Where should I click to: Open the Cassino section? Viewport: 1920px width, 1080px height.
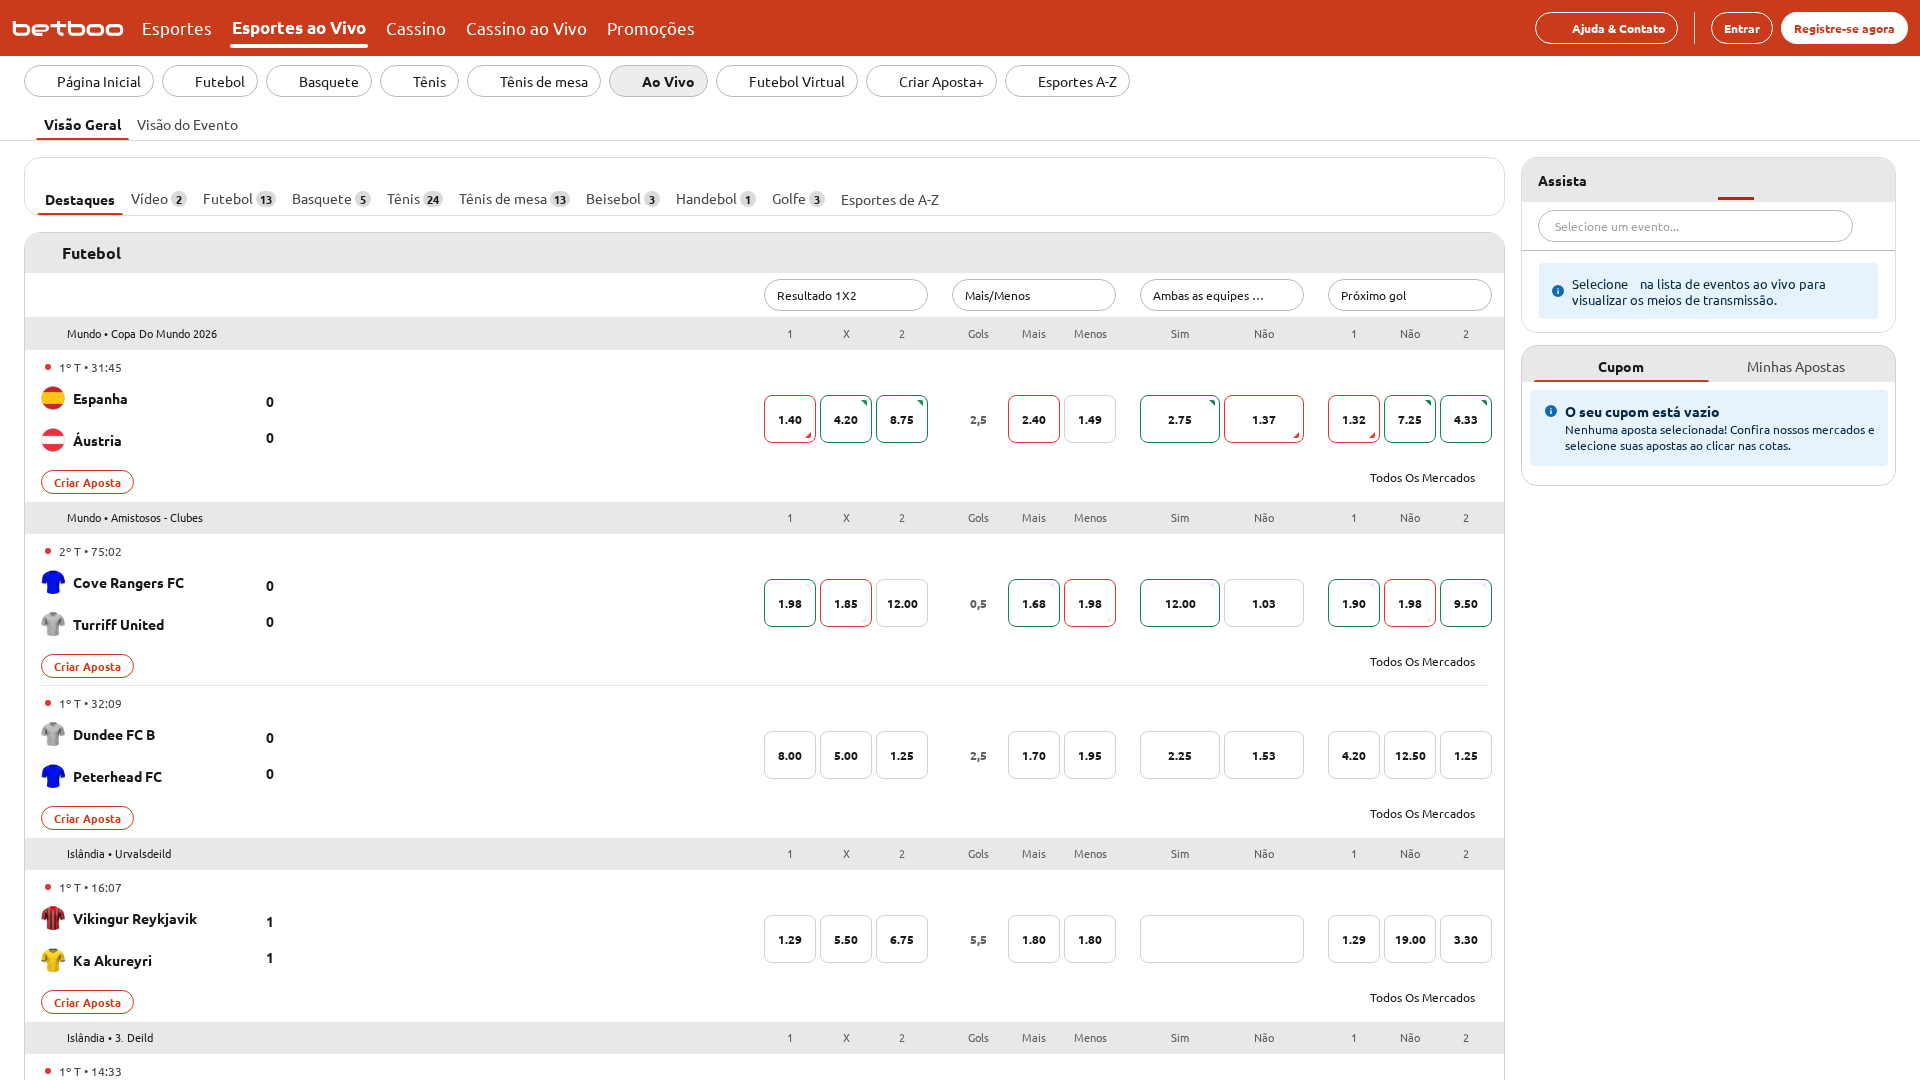pyautogui.click(x=416, y=28)
